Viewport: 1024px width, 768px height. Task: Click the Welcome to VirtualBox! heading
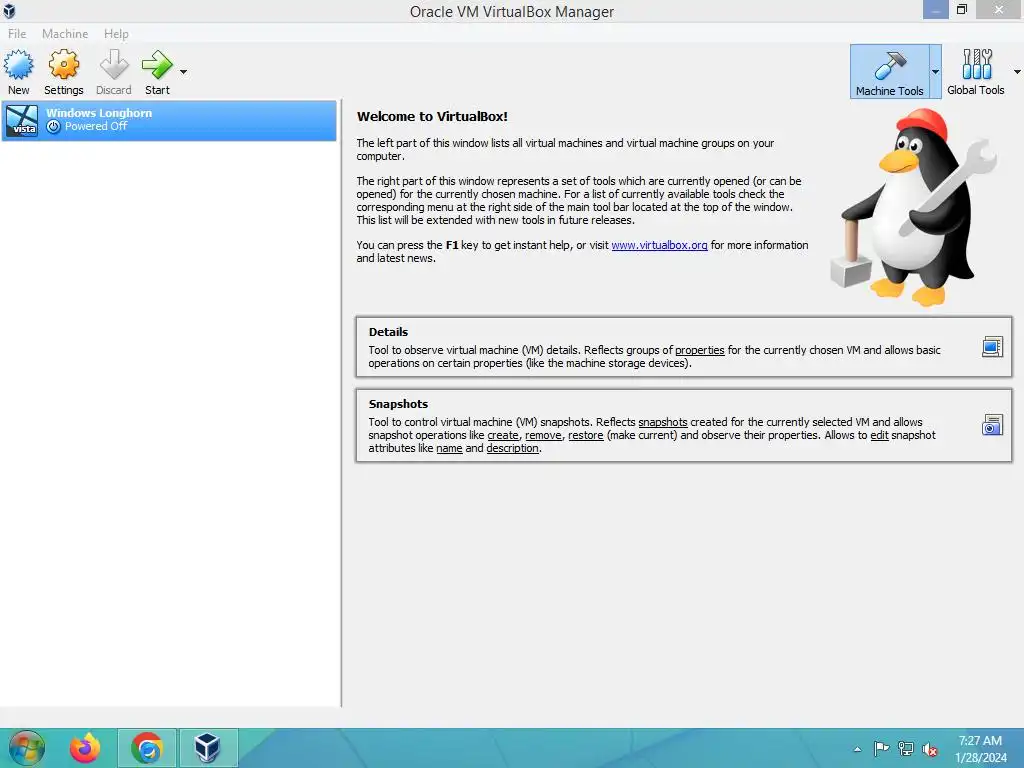click(432, 116)
